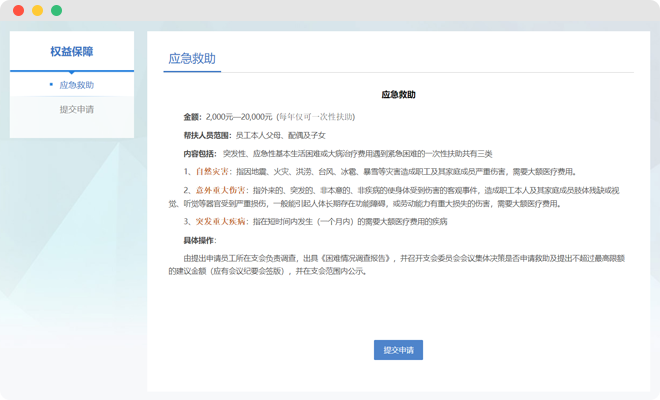The height and width of the screenshot is (400, 660).
Task: Click the 帮扶人员范围 line
Action: point(254,136)
